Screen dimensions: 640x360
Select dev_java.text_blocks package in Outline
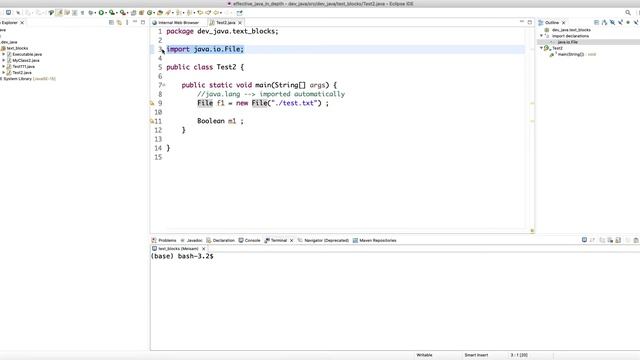coord(571,30)
